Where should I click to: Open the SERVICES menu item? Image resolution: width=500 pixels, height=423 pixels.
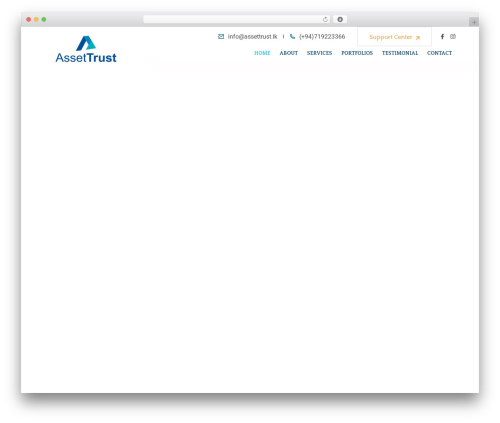pos(319,53)
